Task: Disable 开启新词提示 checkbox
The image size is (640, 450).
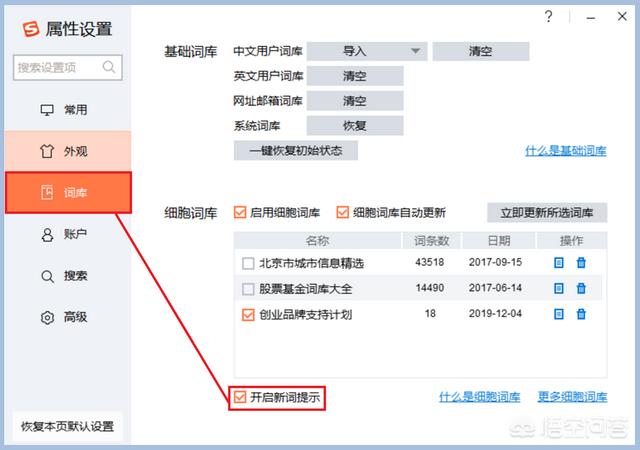Action: (240, 397)
